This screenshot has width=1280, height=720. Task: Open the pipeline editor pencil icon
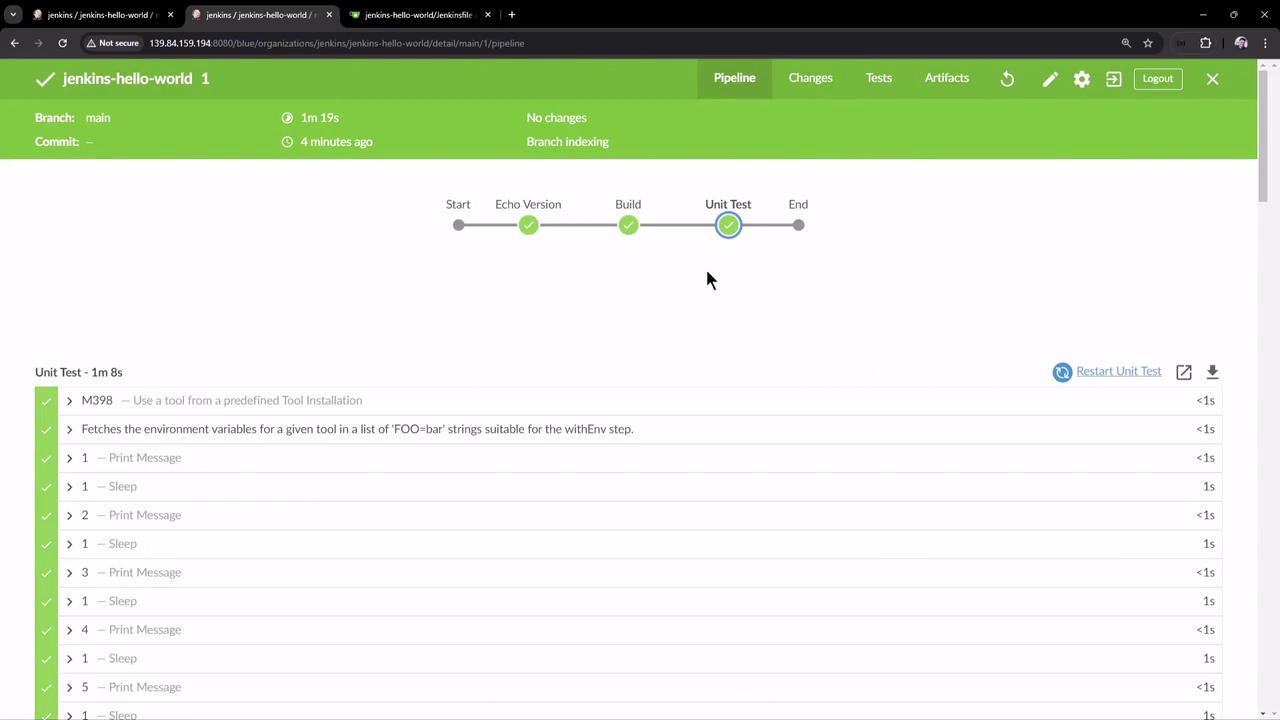(x=1050, y=79)
